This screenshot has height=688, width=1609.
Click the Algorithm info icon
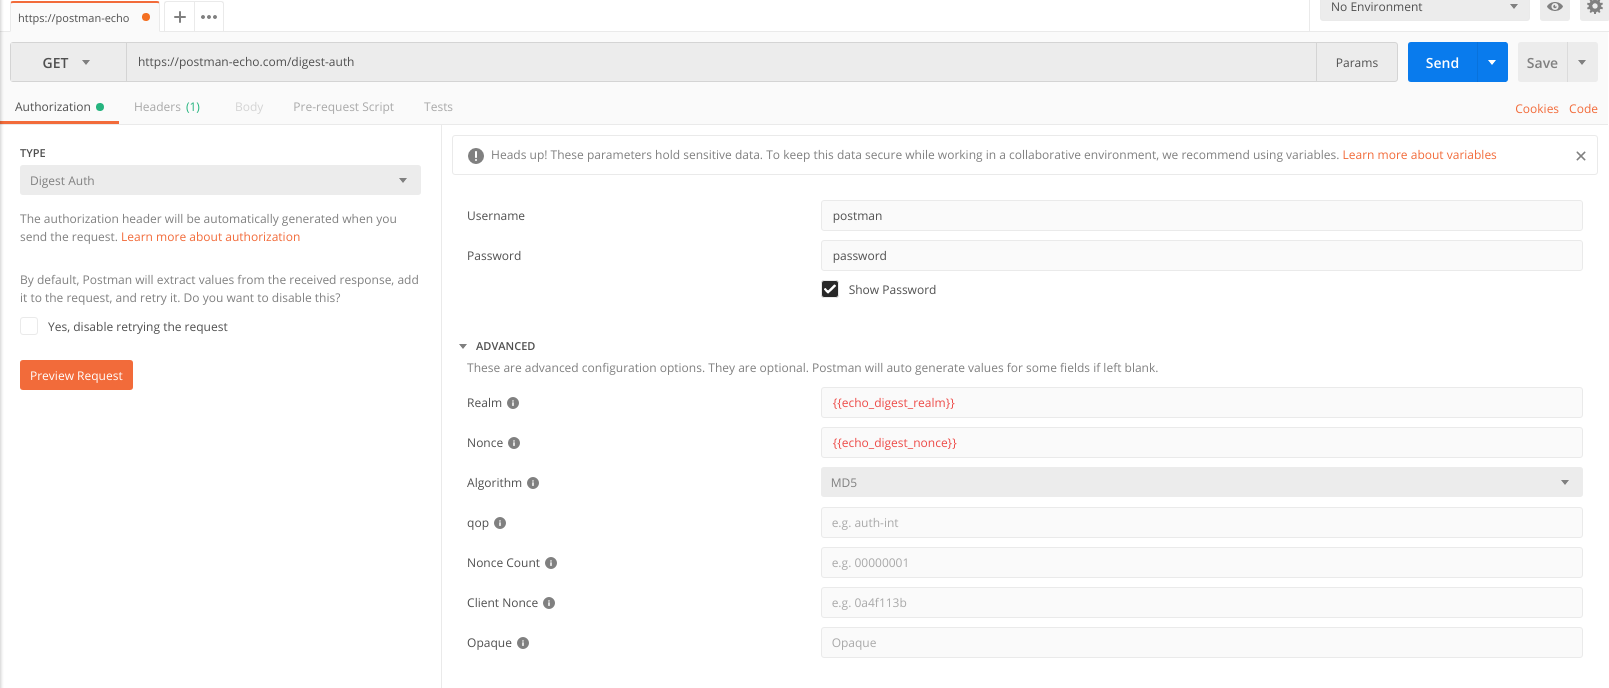533,483
